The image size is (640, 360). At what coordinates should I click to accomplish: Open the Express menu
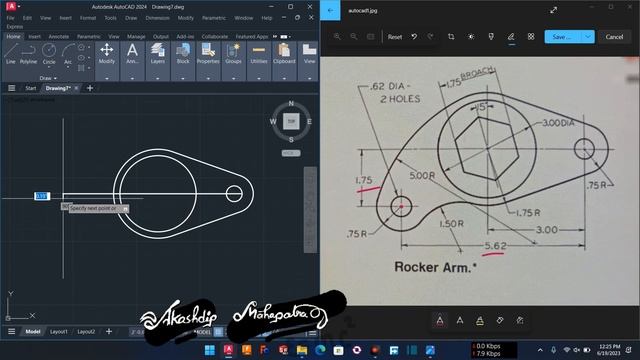(x=15, y=27)
